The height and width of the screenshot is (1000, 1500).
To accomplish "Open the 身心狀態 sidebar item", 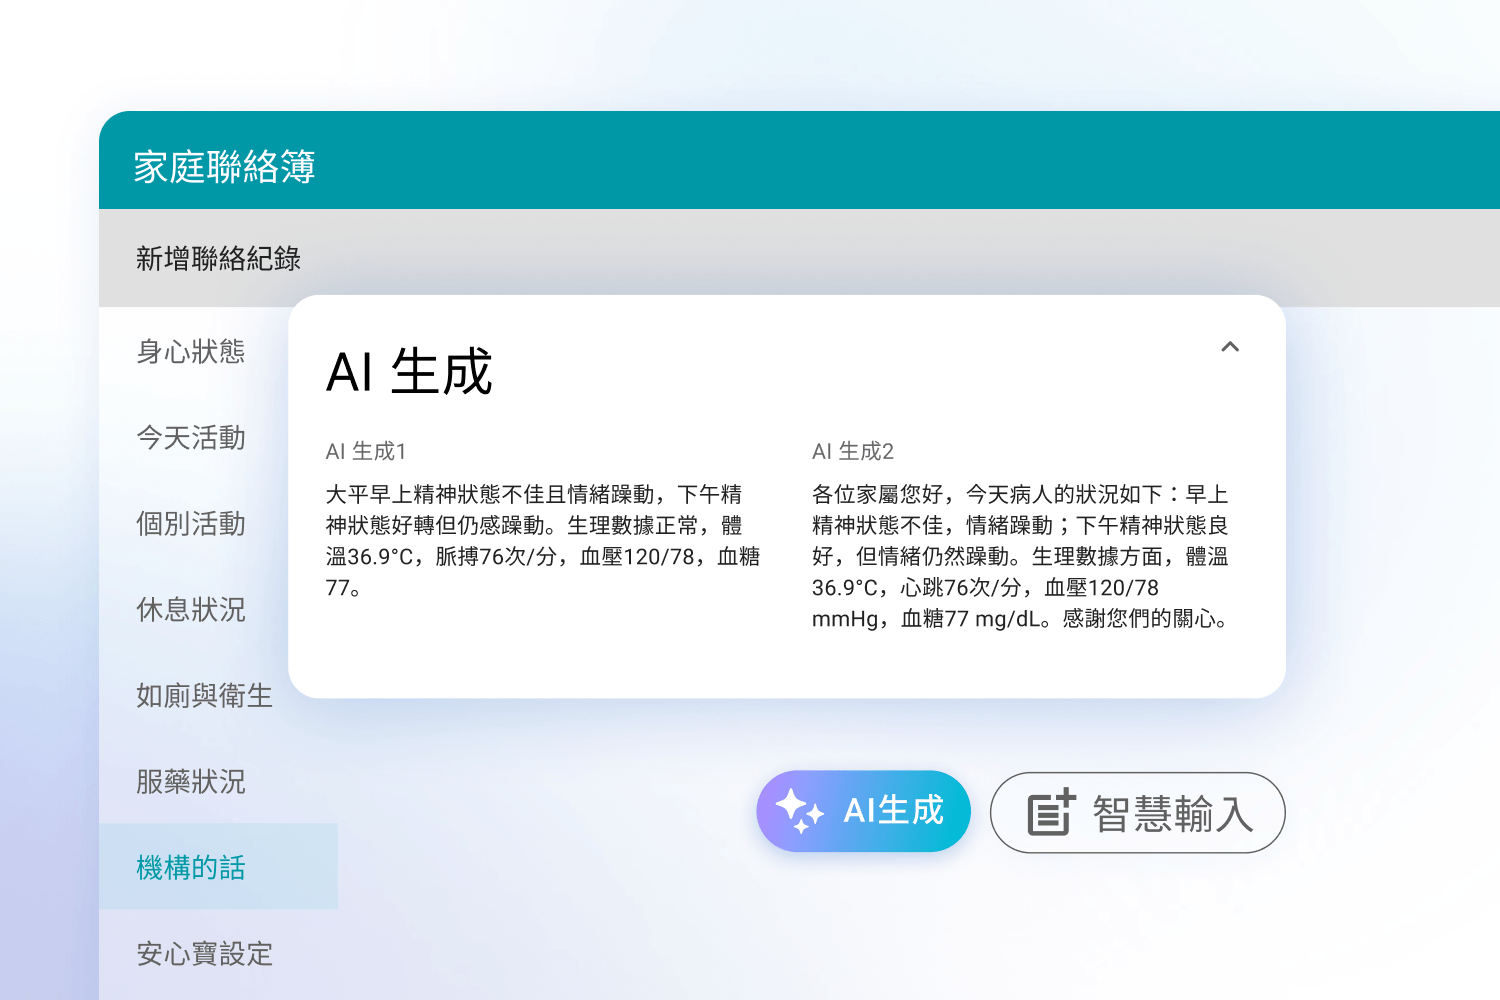I will click(x=191, y=352).
